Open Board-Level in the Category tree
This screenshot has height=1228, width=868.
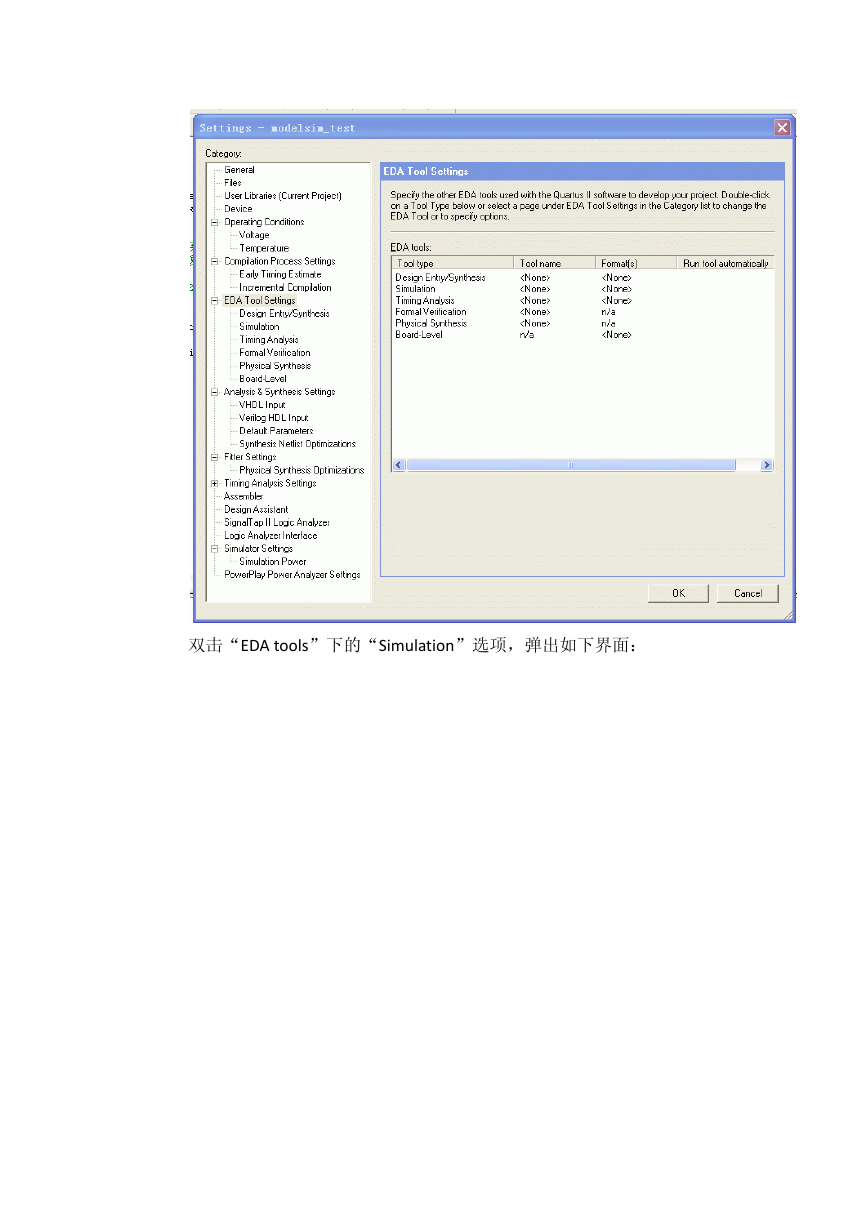(263, 378)
